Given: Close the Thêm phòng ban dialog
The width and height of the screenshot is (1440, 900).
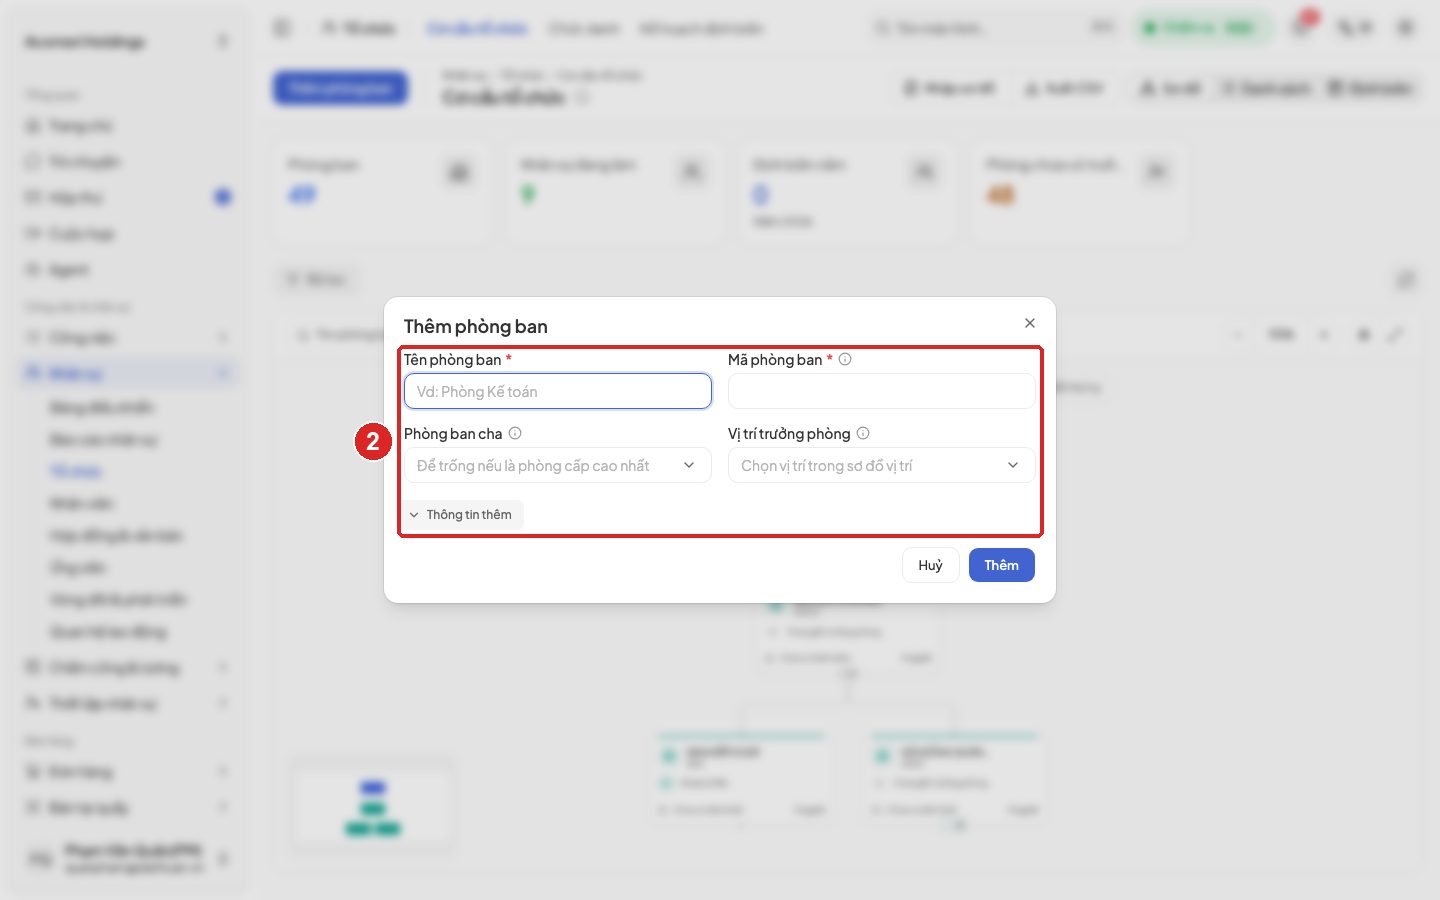Looking at the screenshot, I should tap(1030, 323).
